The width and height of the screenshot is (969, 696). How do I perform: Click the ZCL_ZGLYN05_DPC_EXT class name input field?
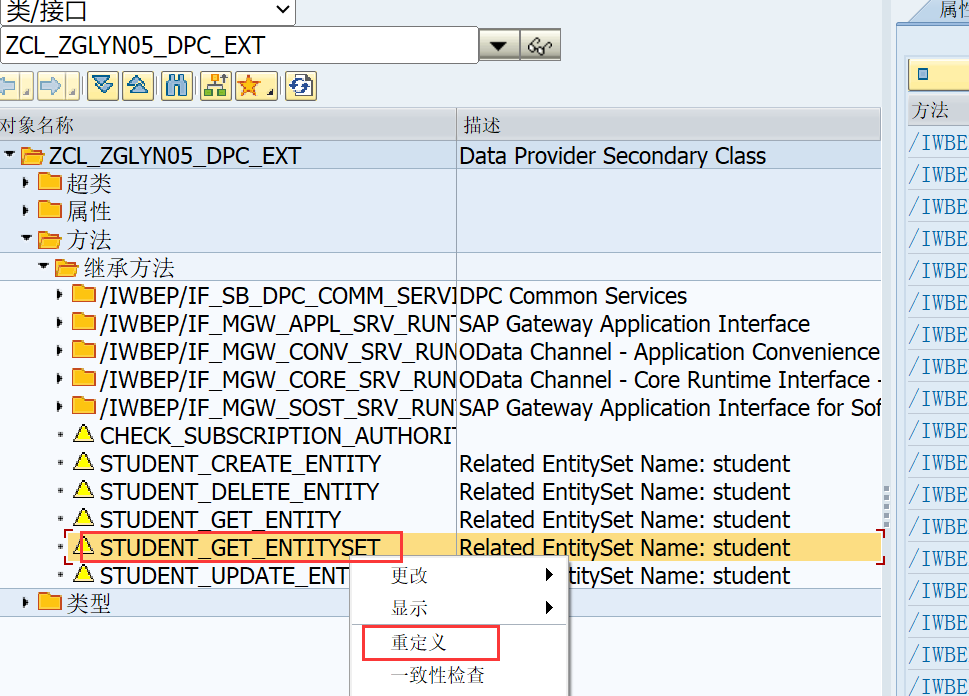tap(240, 46)
